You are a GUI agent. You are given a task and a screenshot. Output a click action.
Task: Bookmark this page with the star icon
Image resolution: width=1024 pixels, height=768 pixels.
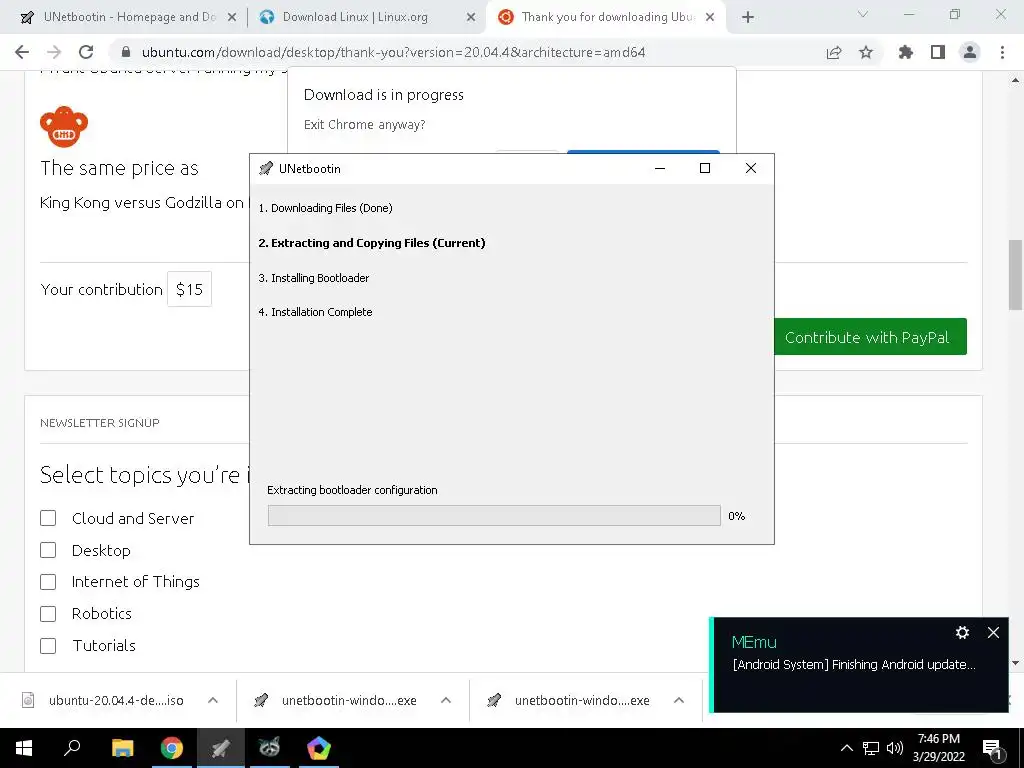click(x=866, y=52)
